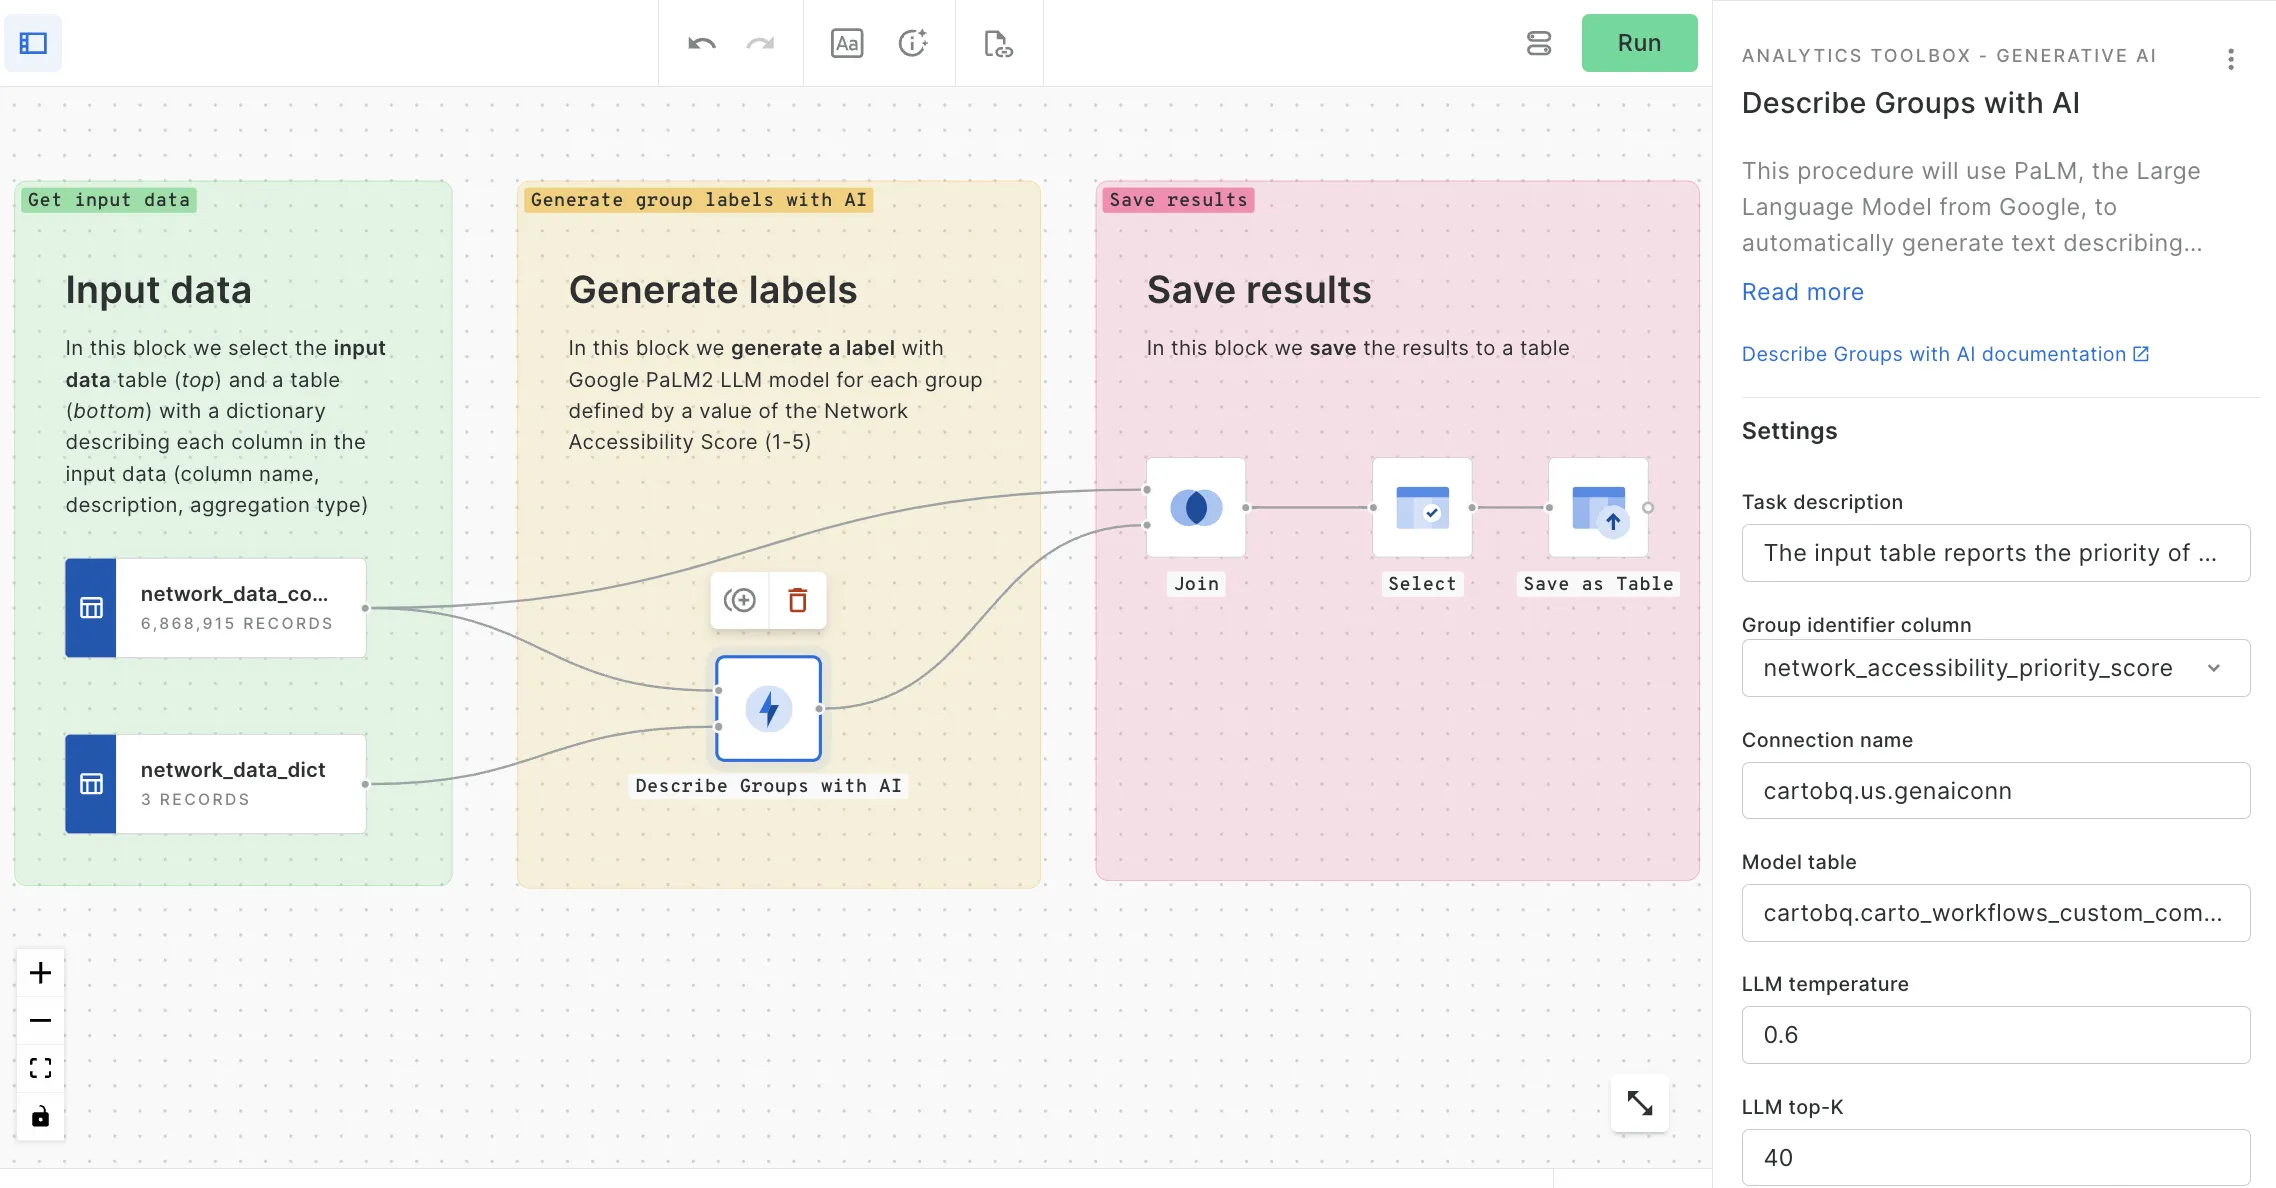
Task: Toggle the canvas lock
Action: [40, 1116]
